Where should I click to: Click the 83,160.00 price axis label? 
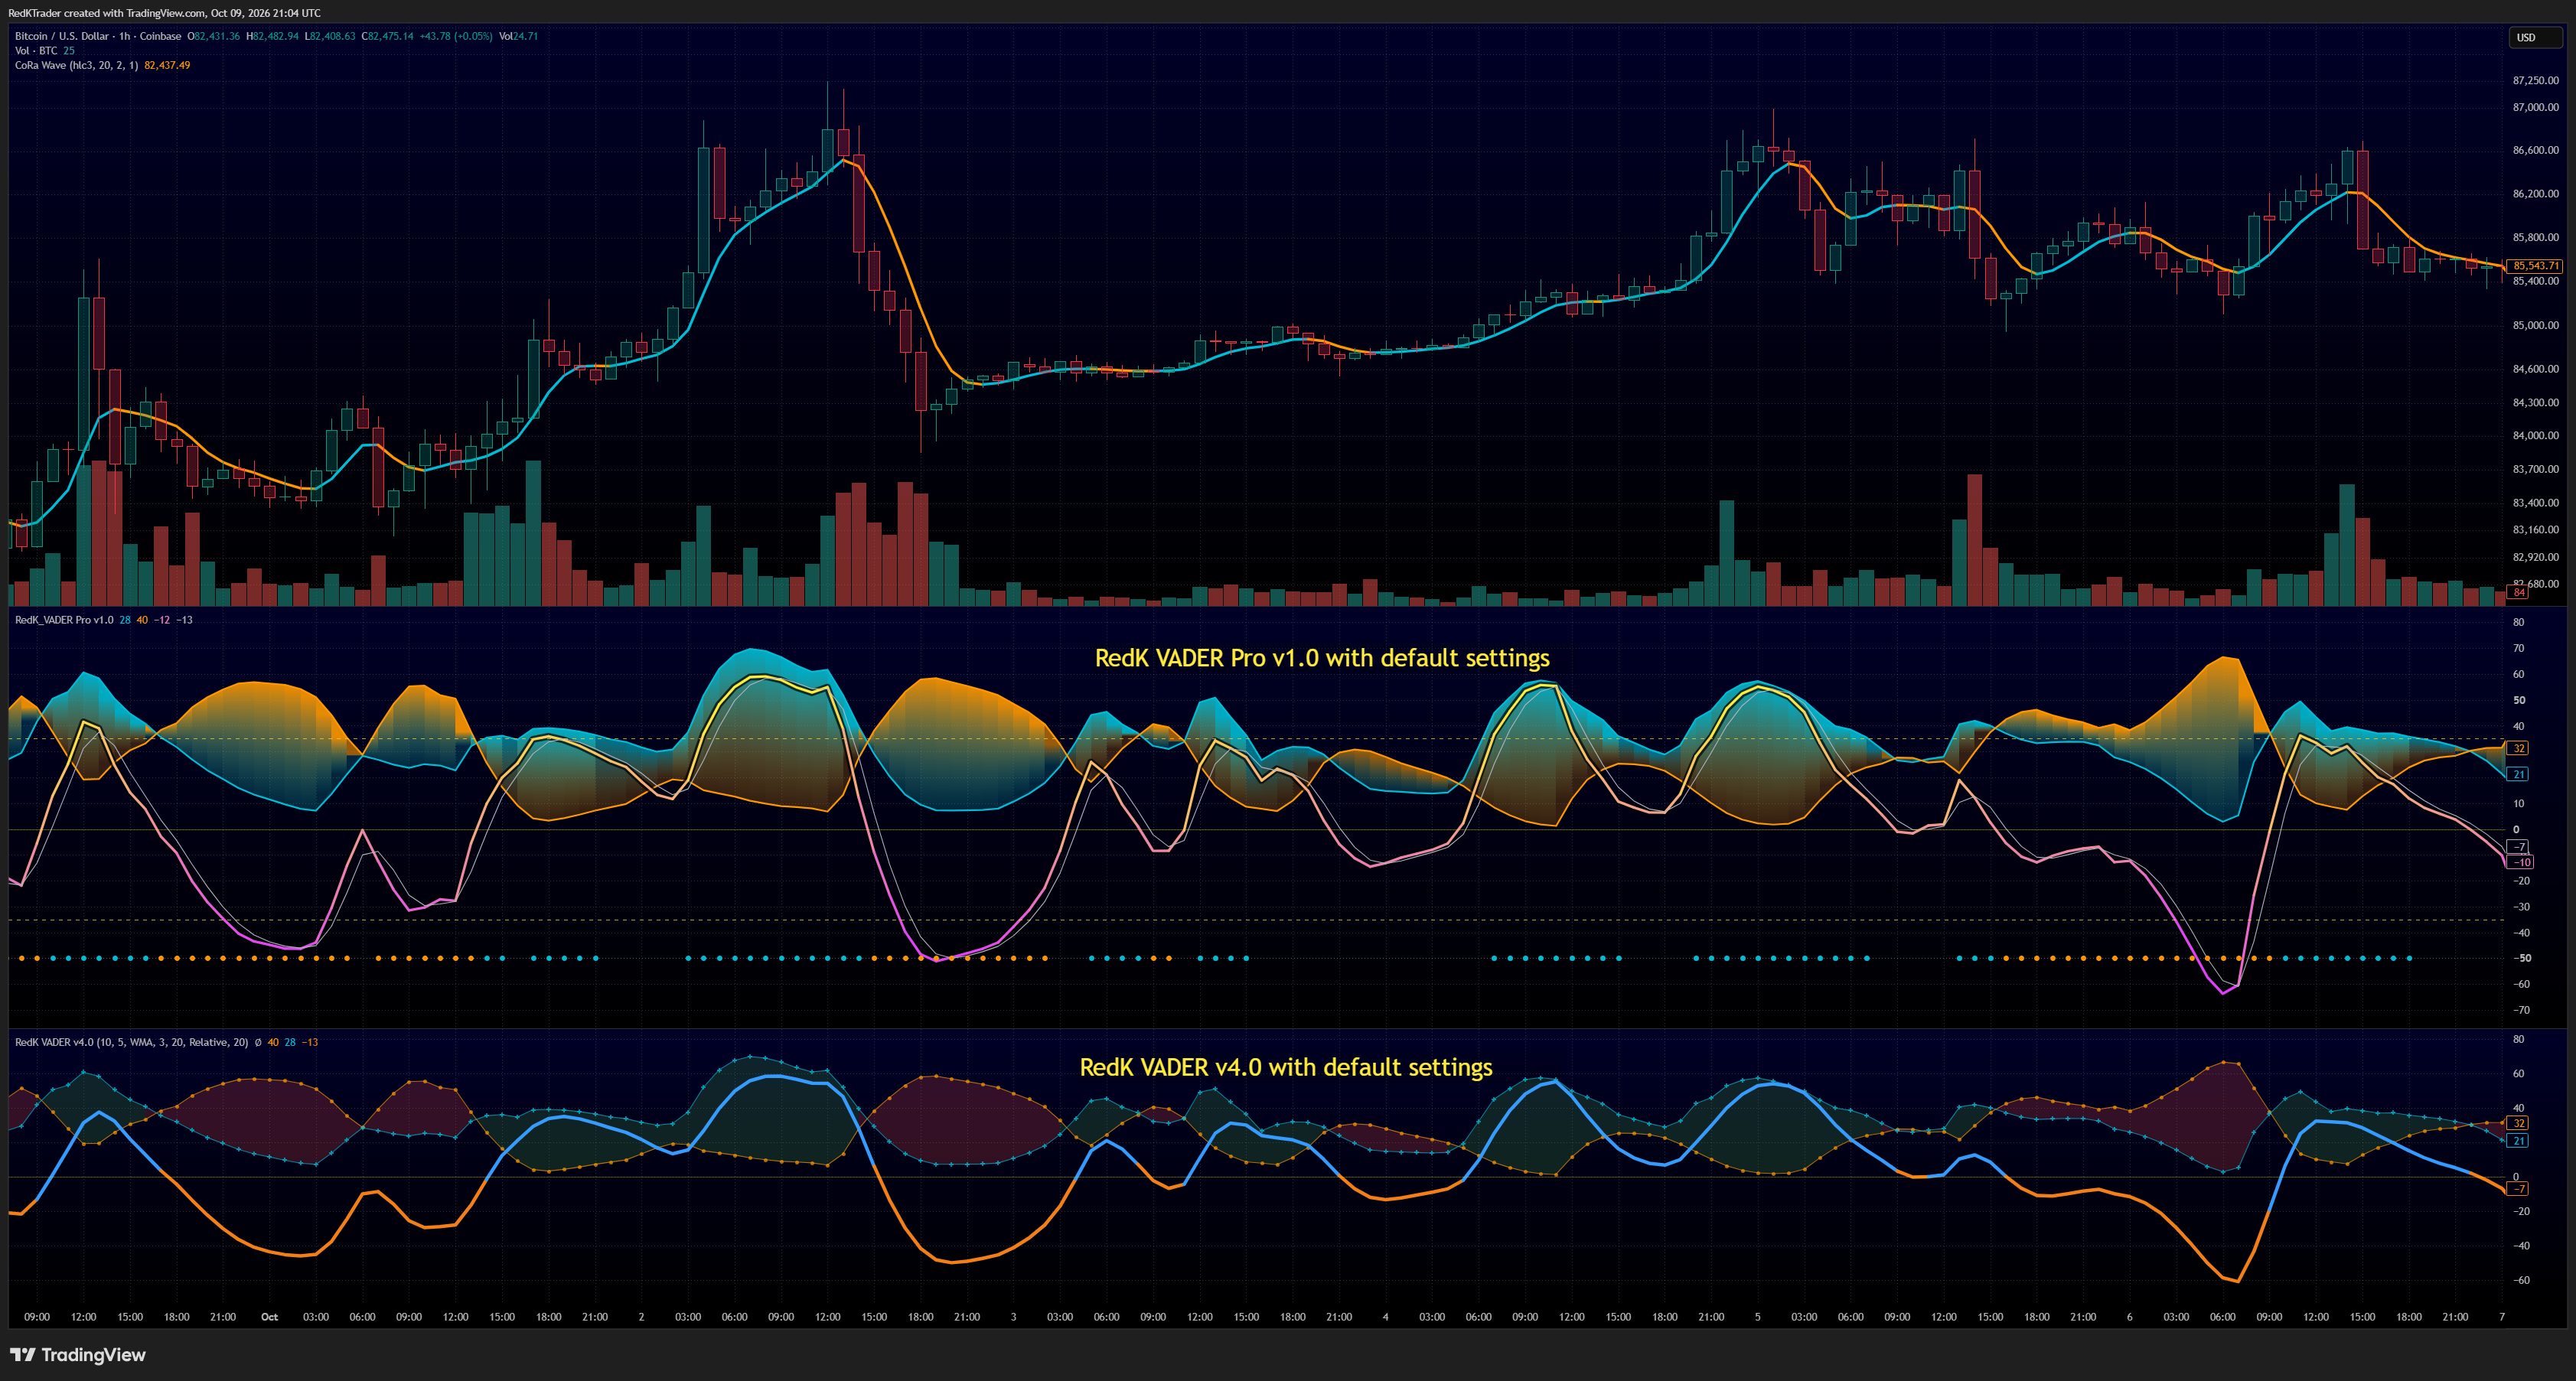click(x=2535, y=530)
